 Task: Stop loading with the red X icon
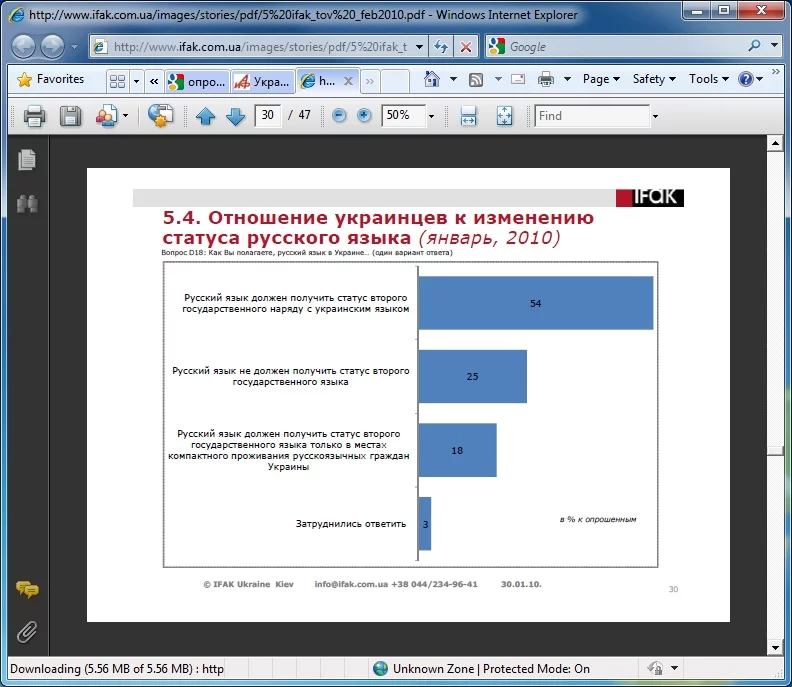tap(466, 47)
